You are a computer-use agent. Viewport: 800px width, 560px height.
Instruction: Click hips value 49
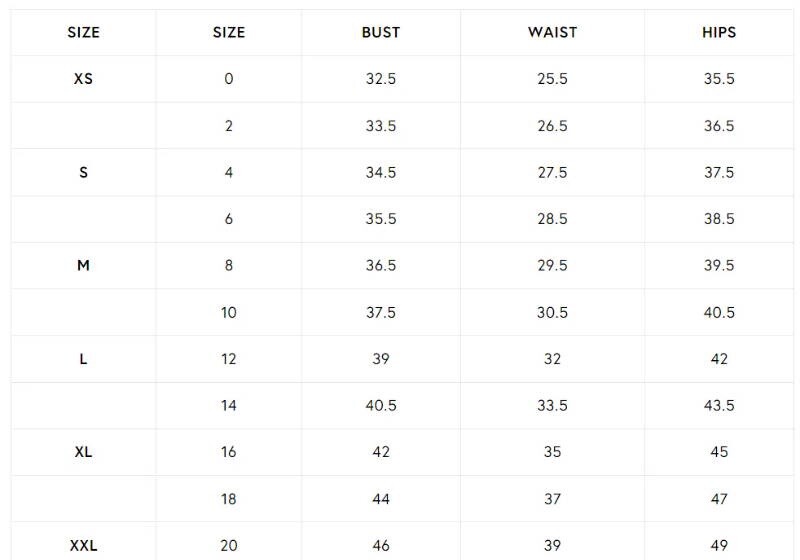click(718, 545)
